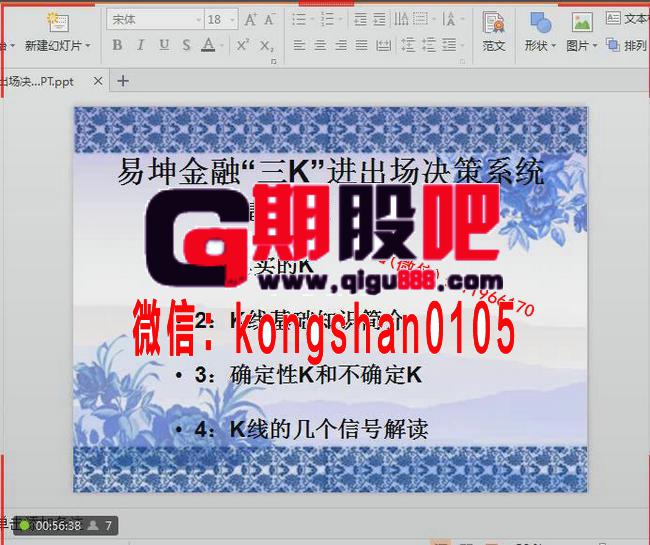The width and height of the screenshot is (650, 545).
Task: Open the line spacing dropdown arrow
Action: 462,46
